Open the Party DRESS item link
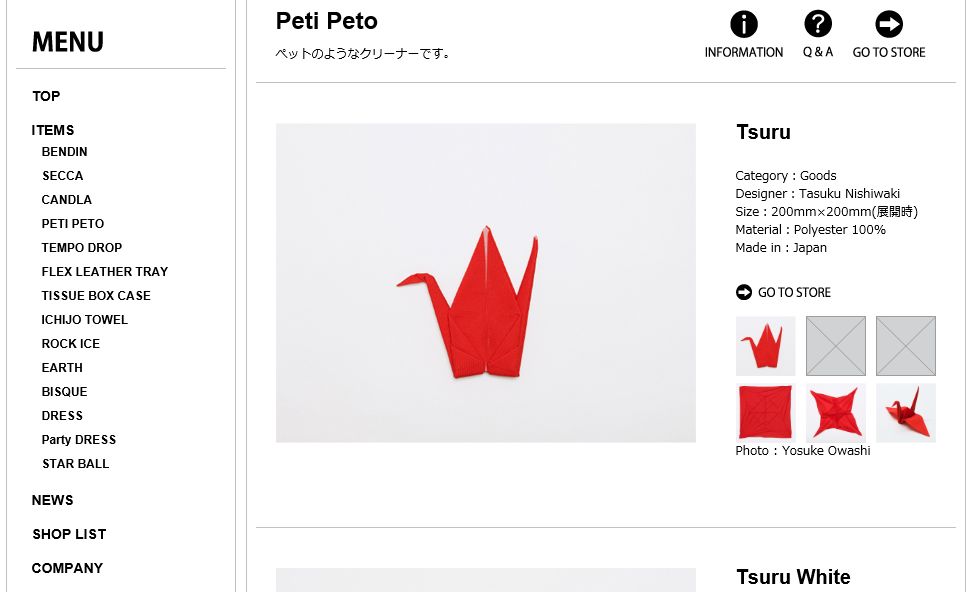The image size is (973, 592). click(x=78, y=440)
